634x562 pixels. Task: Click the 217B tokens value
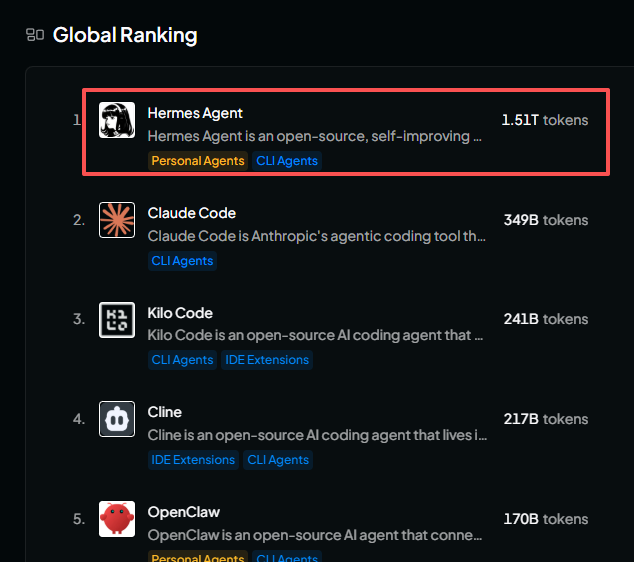click(x=546, y=419)
